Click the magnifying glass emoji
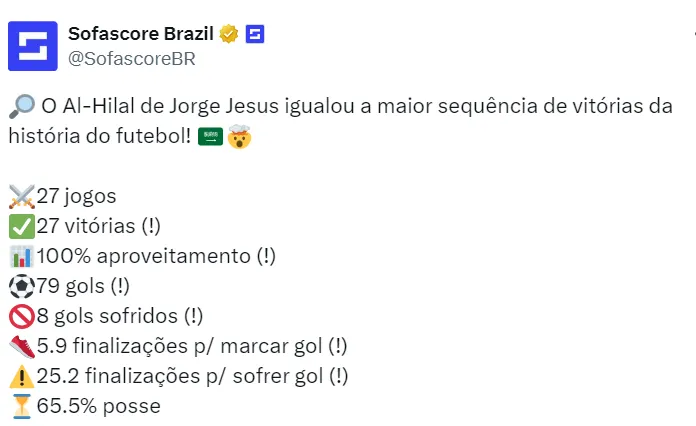Screen dimensions: 696x426 coord(21,106)
